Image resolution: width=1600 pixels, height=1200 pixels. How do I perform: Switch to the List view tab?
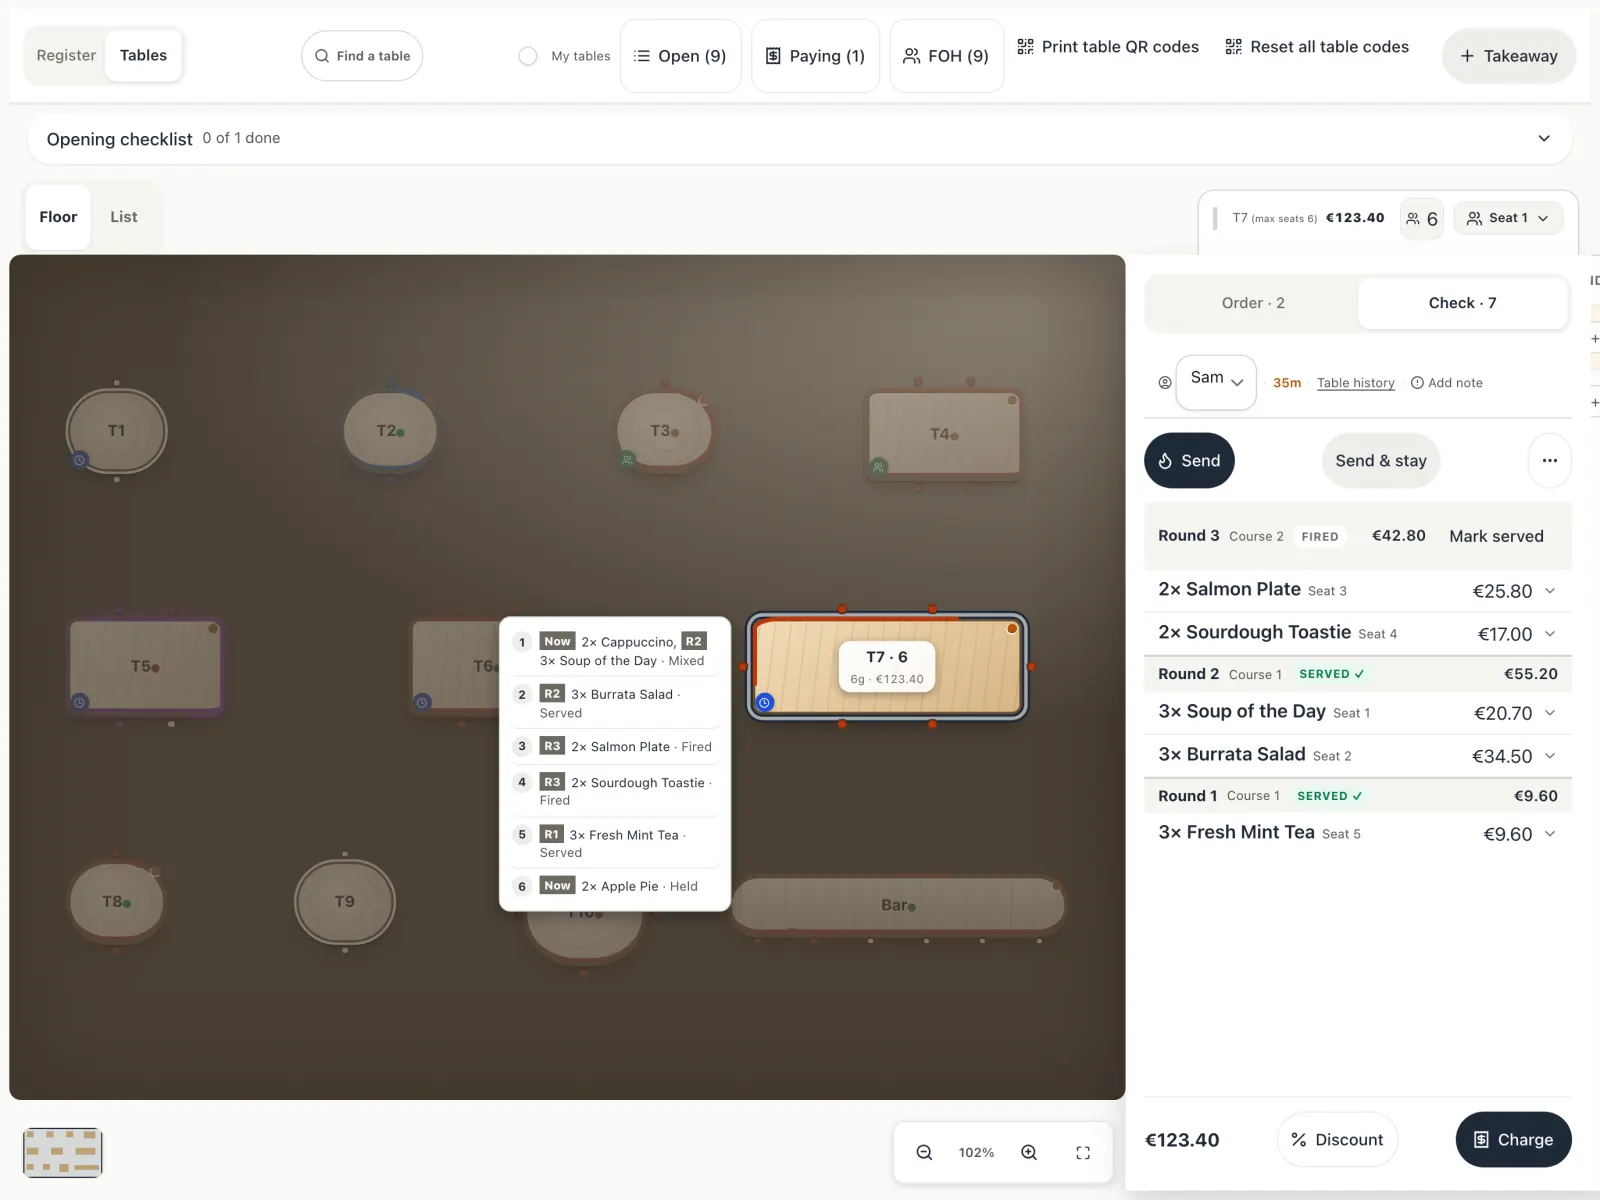coord(124,217)
